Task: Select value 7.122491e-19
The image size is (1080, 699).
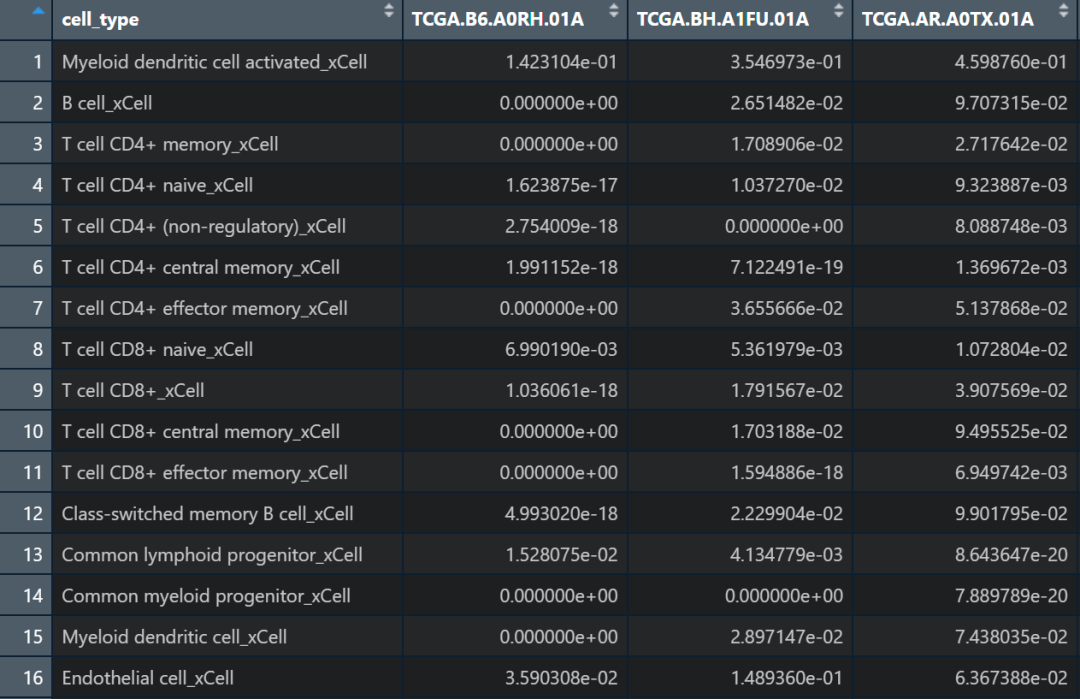Action: 787,267
